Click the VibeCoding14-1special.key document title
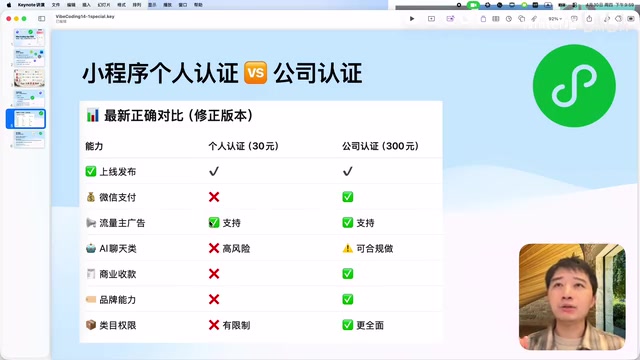 (85, 17)
